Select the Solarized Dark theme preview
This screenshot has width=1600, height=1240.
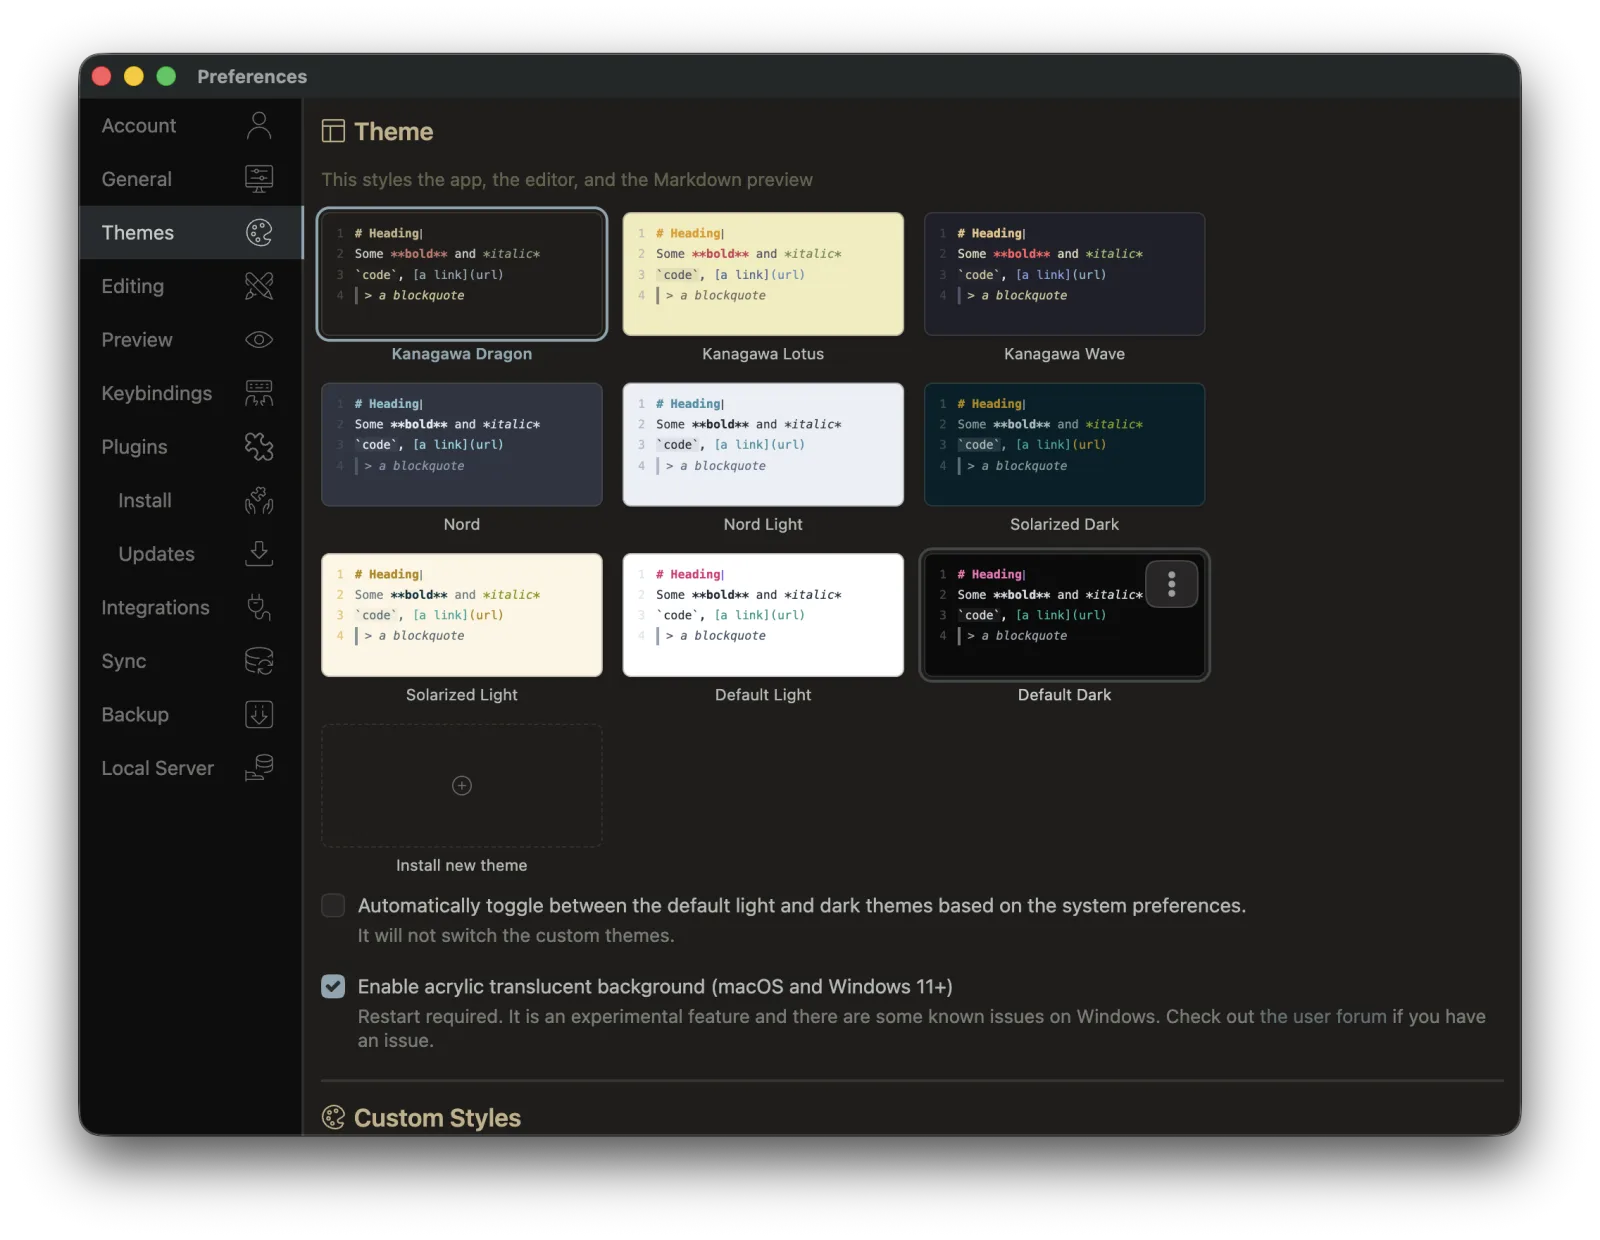[x=1064, y=444]
